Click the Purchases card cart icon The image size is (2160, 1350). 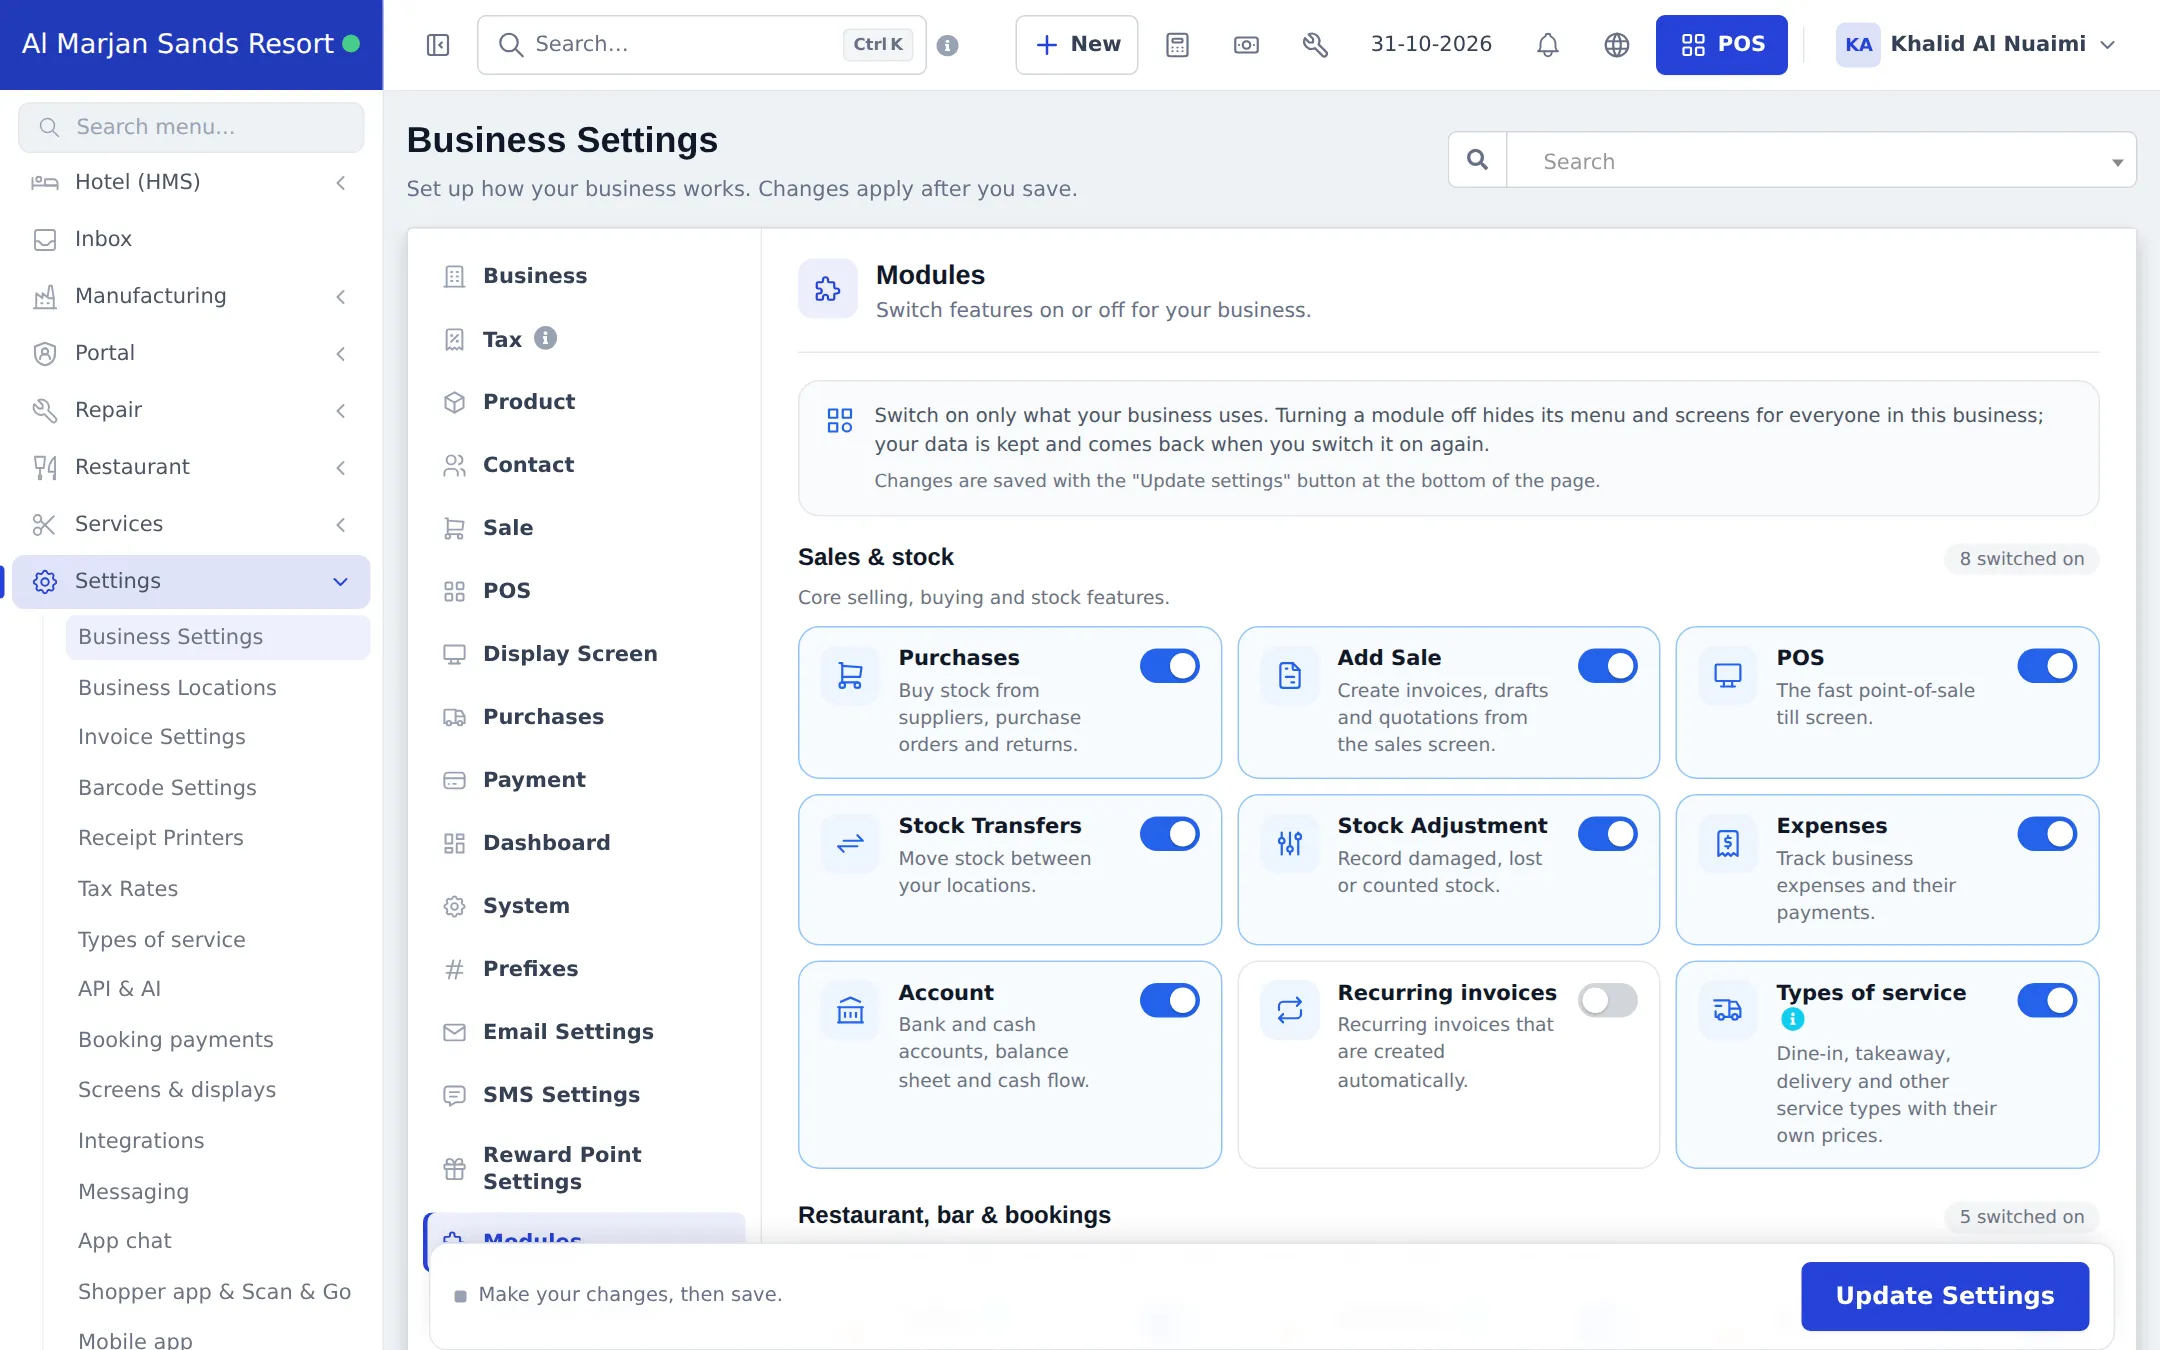850,677
